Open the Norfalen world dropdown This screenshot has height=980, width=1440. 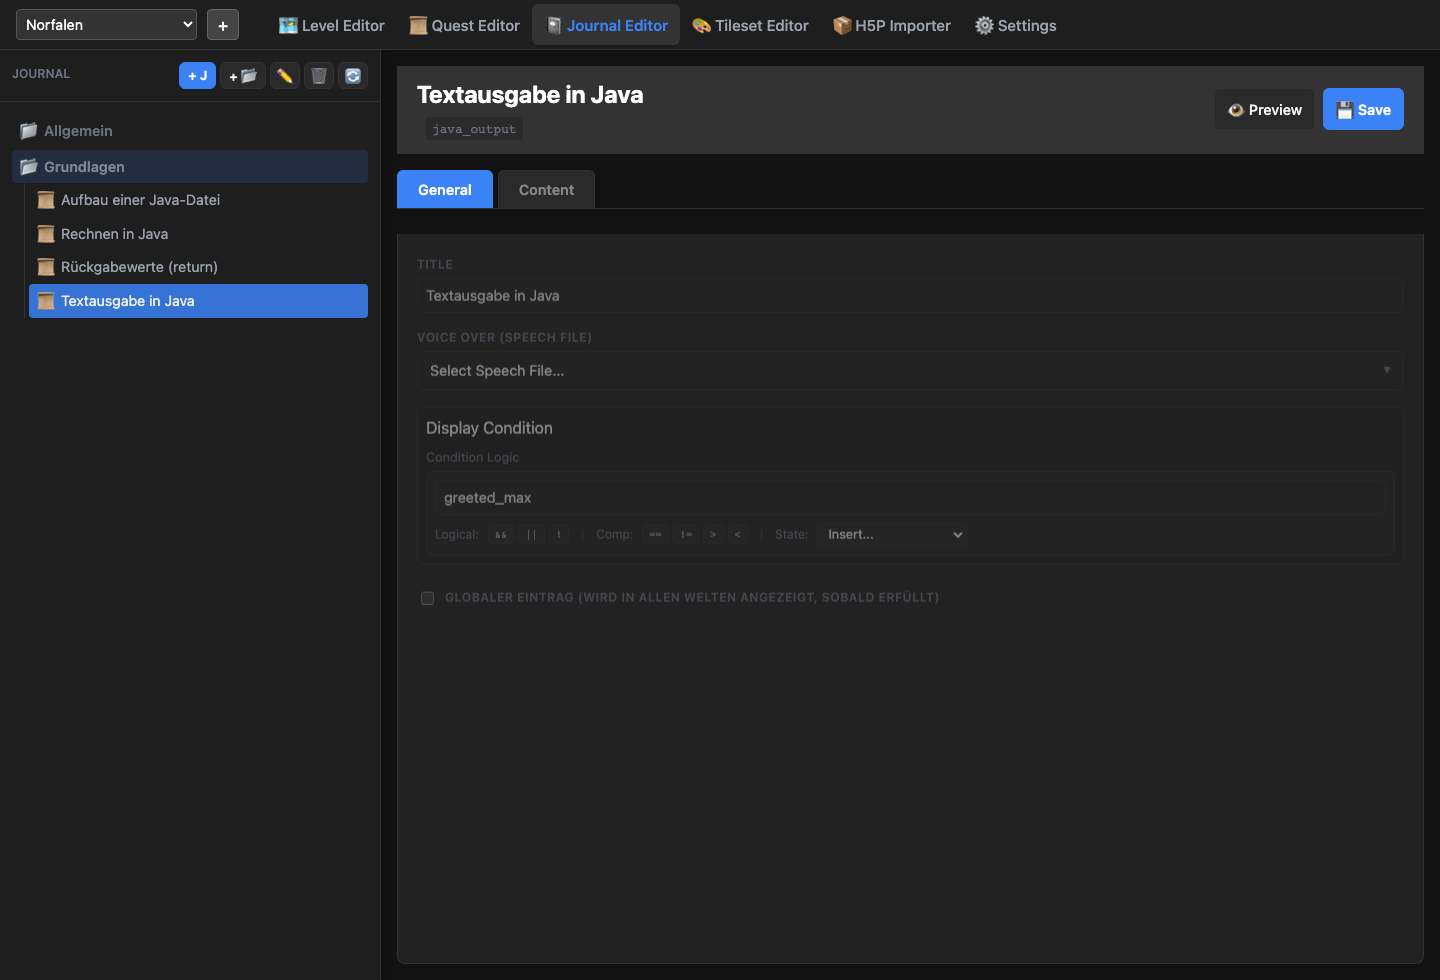(x=106, y=25)
